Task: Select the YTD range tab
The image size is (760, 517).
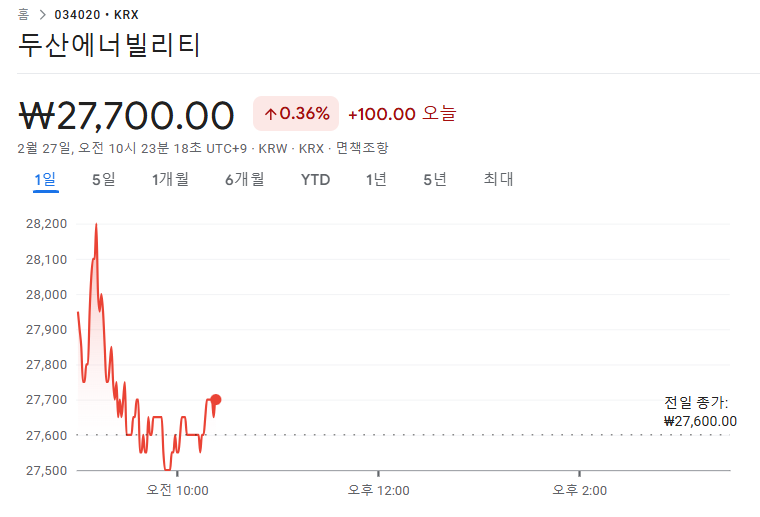Action: coord(316,180)
